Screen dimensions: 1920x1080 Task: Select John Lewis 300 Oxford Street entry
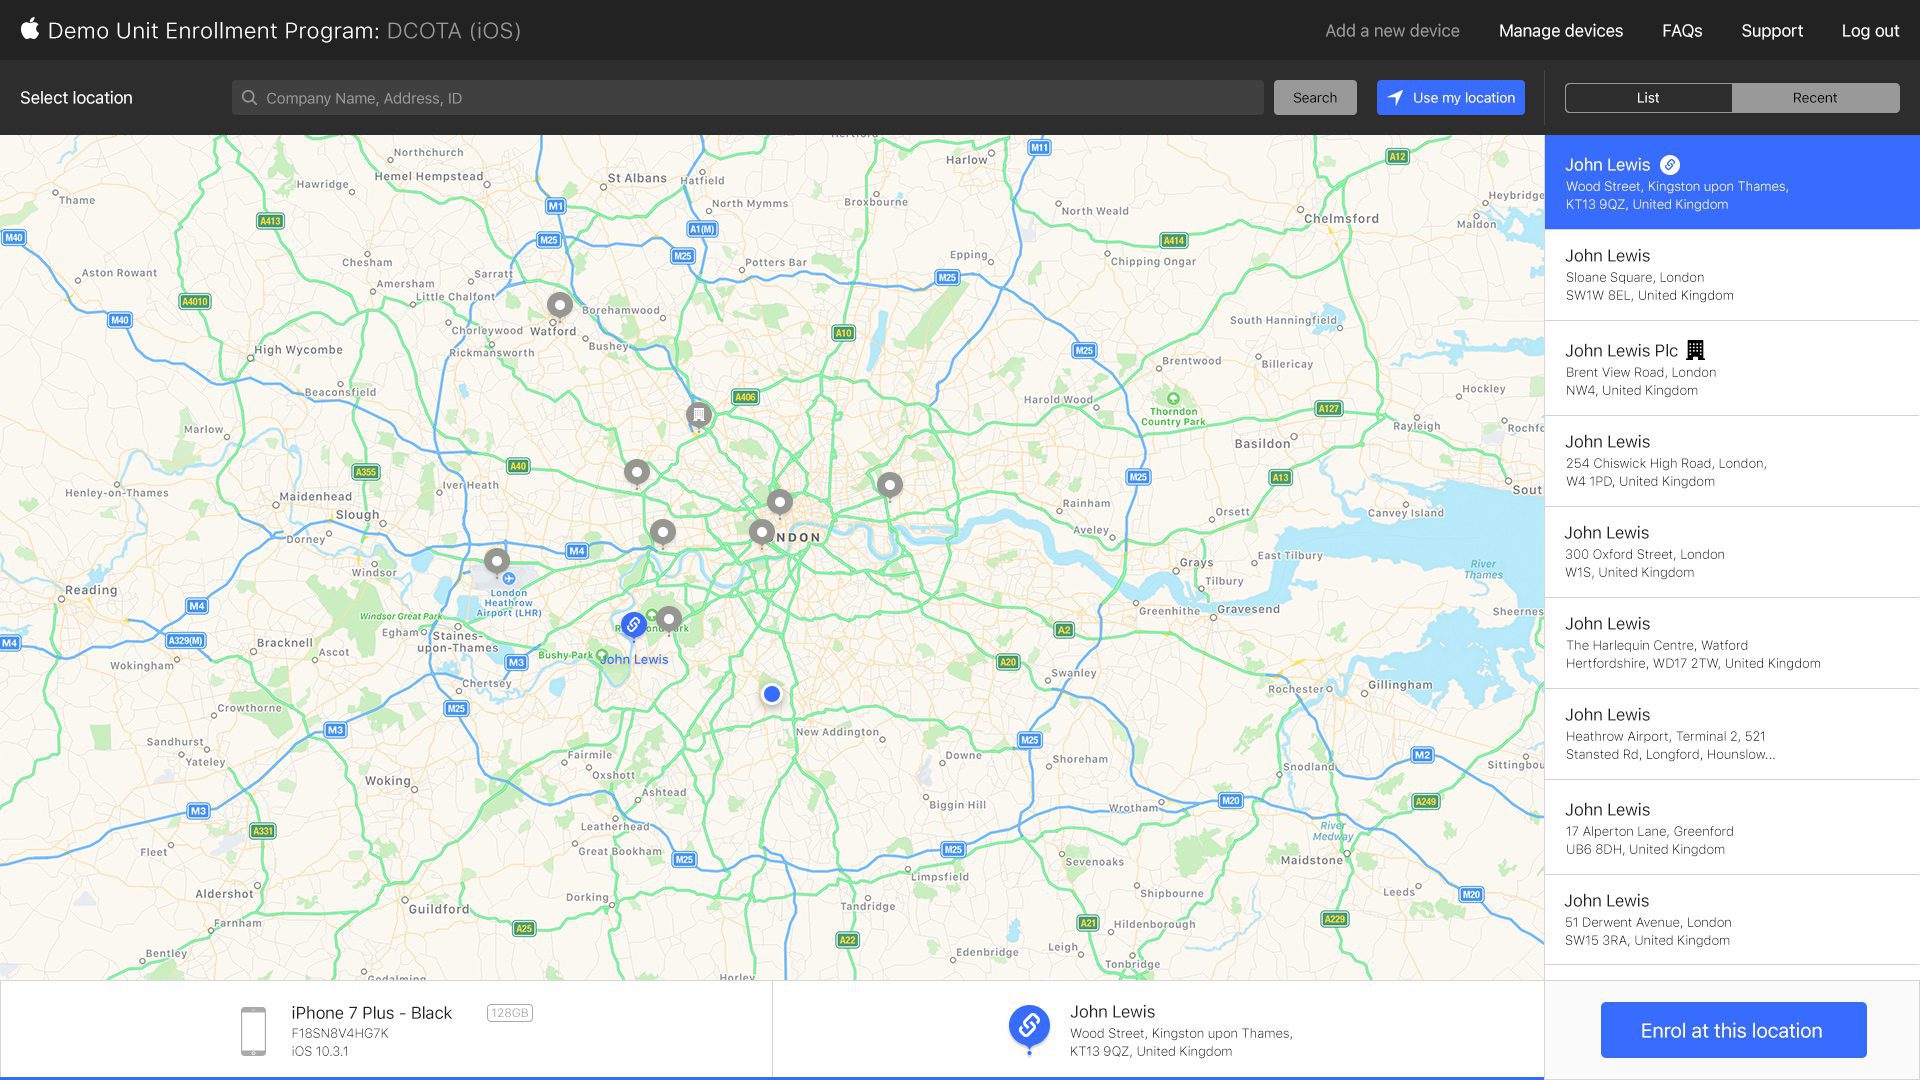(x=1732, y=552)
